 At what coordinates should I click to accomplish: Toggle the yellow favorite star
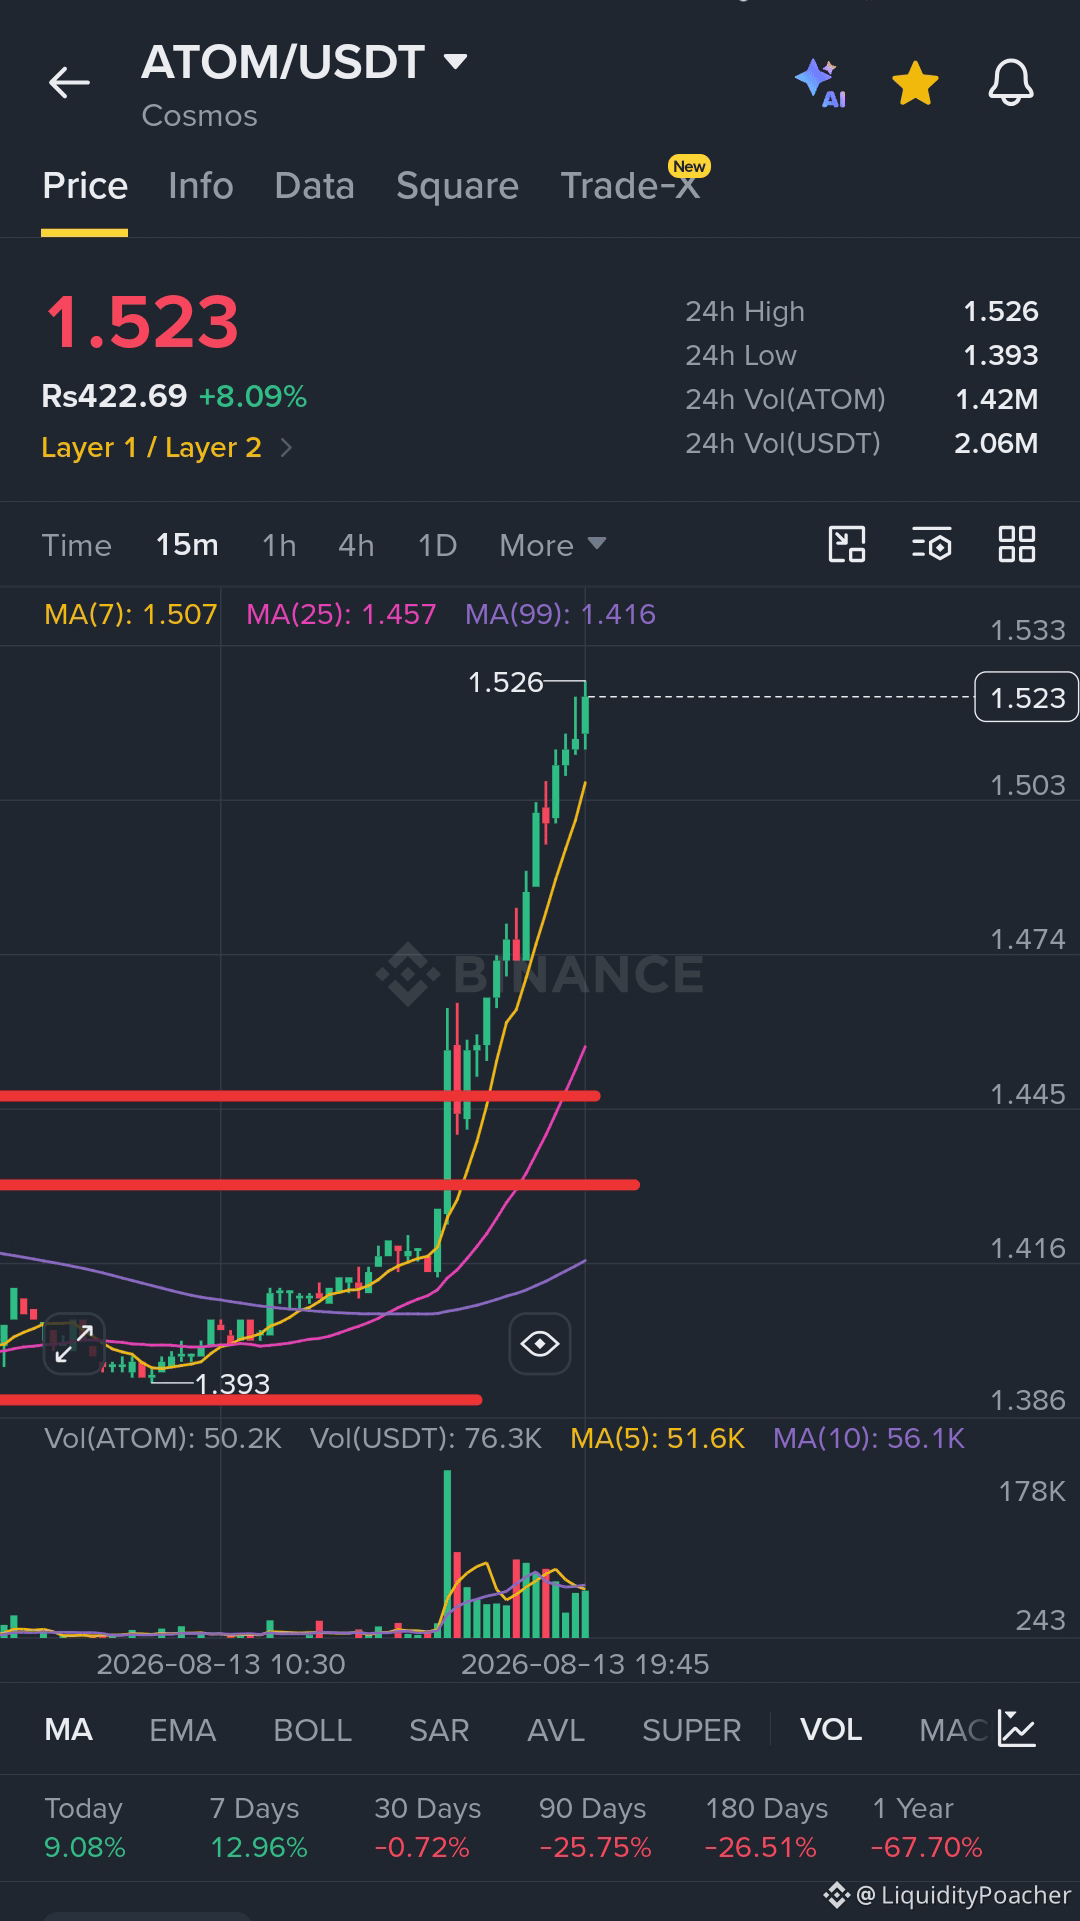[x=915, y=83]
